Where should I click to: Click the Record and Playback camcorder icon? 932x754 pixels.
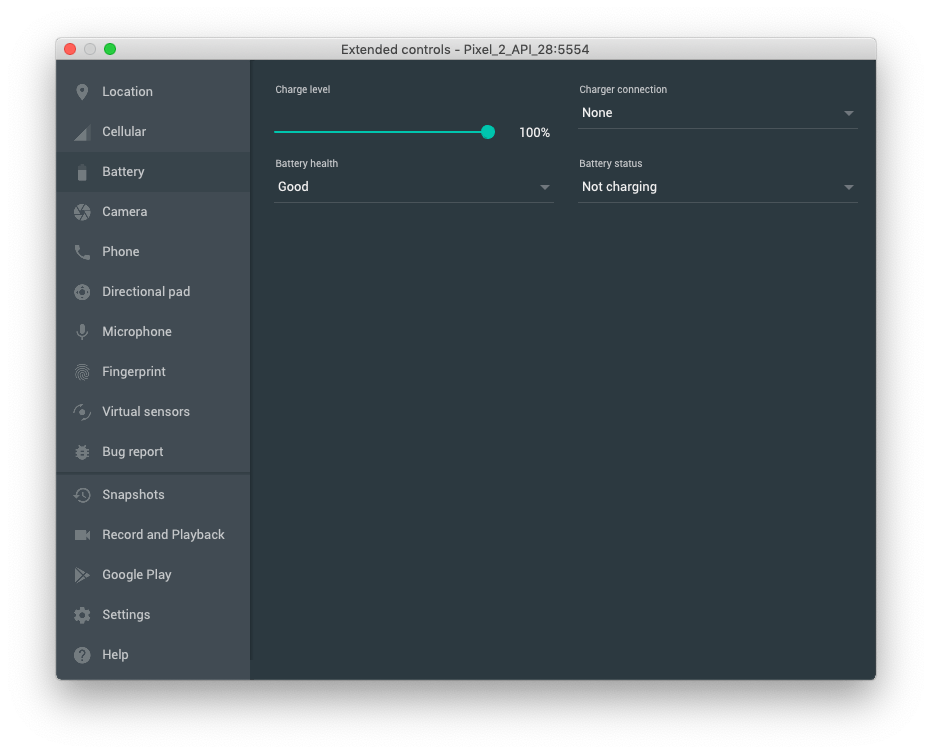pyautogui.click(x=82, y=535)
